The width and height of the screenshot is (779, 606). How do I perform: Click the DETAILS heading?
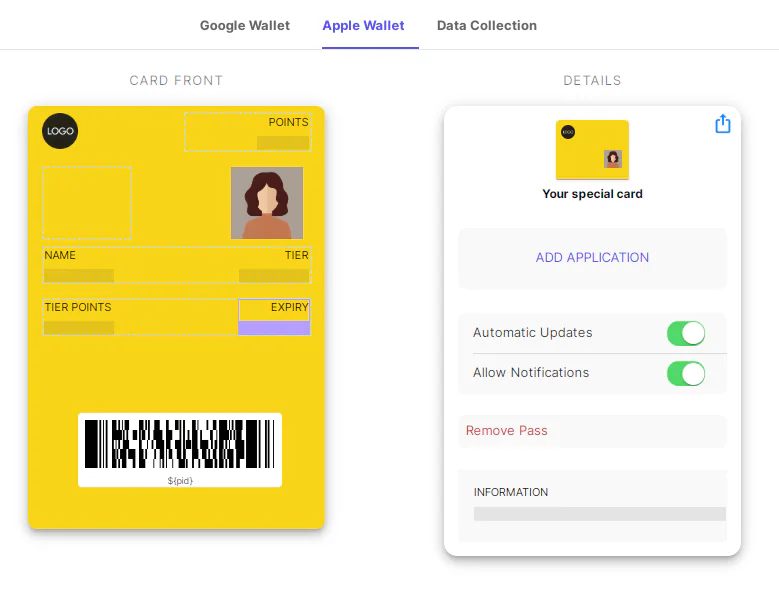point(592,80)
